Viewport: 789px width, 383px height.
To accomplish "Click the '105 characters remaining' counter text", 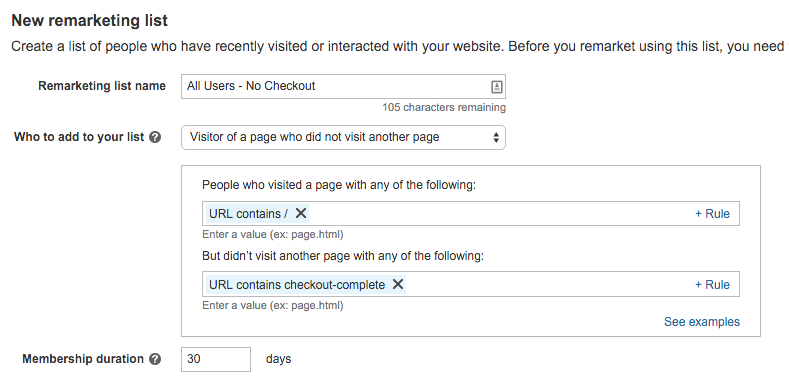I will [444, 108].
